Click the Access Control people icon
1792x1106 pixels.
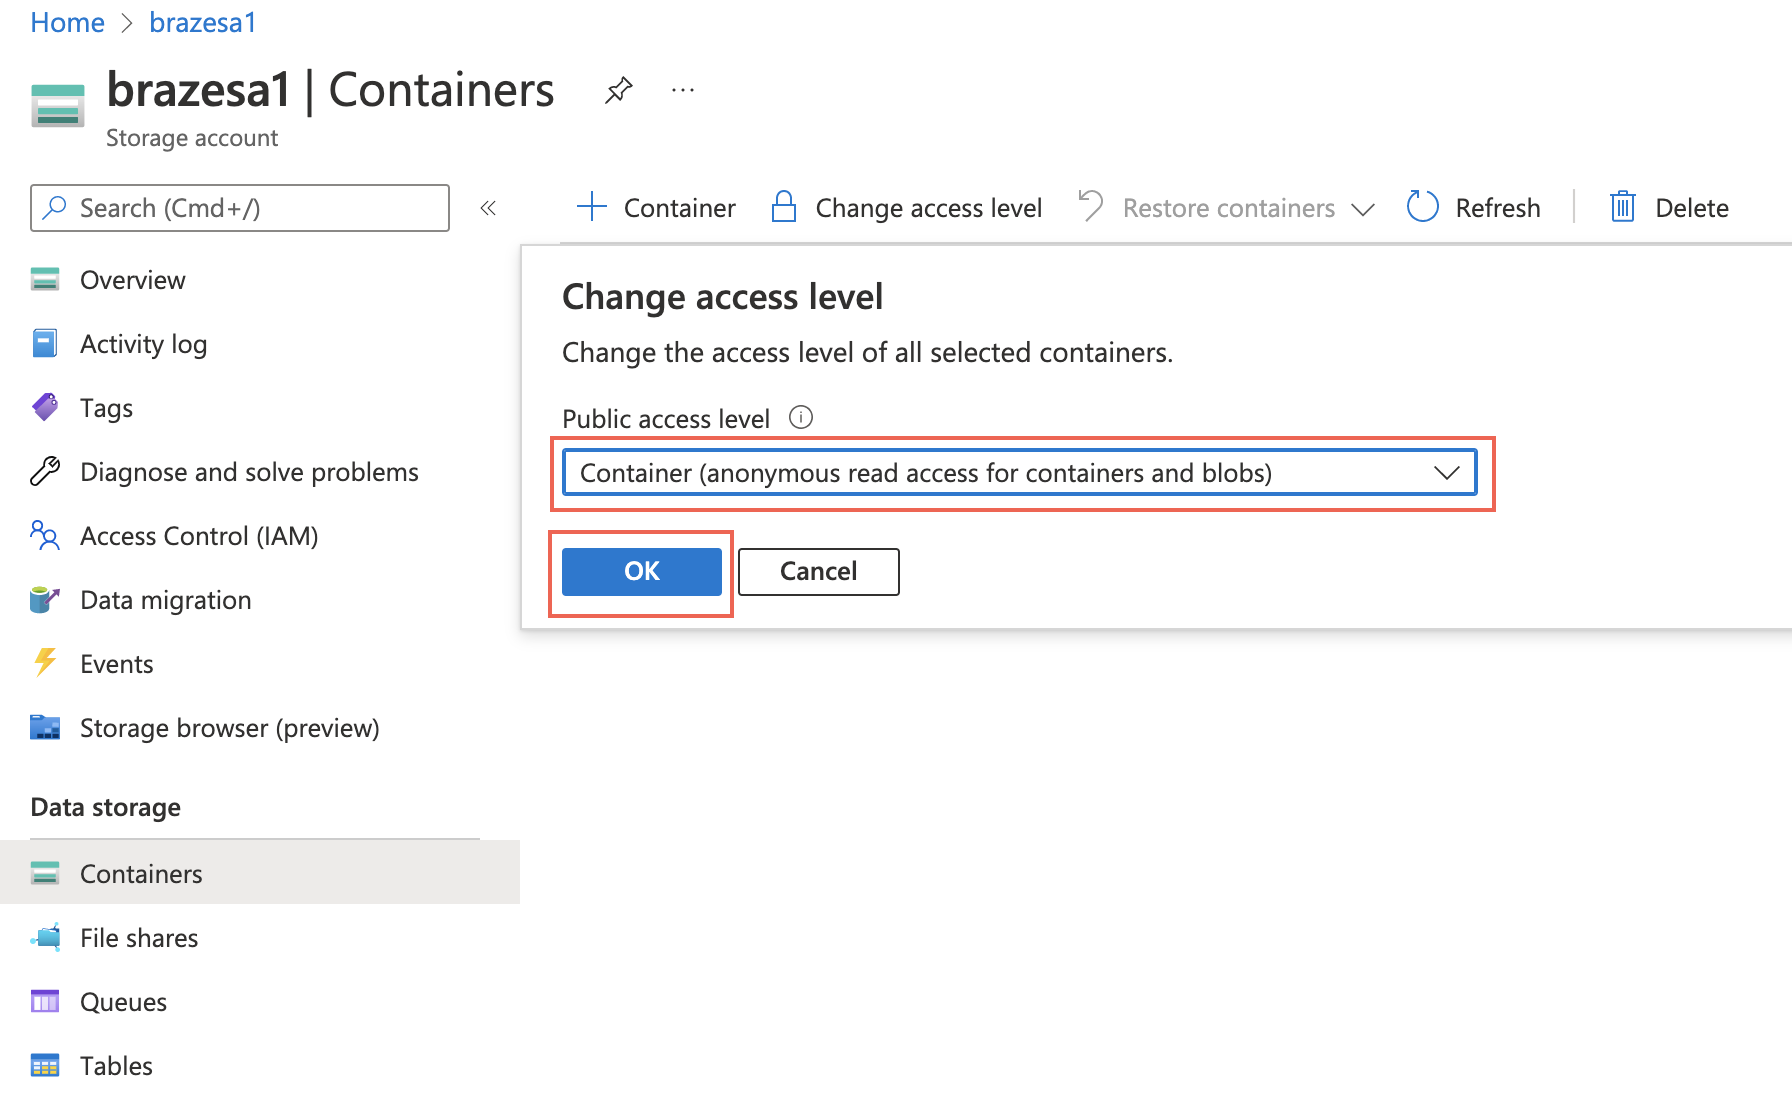point(45,535)
